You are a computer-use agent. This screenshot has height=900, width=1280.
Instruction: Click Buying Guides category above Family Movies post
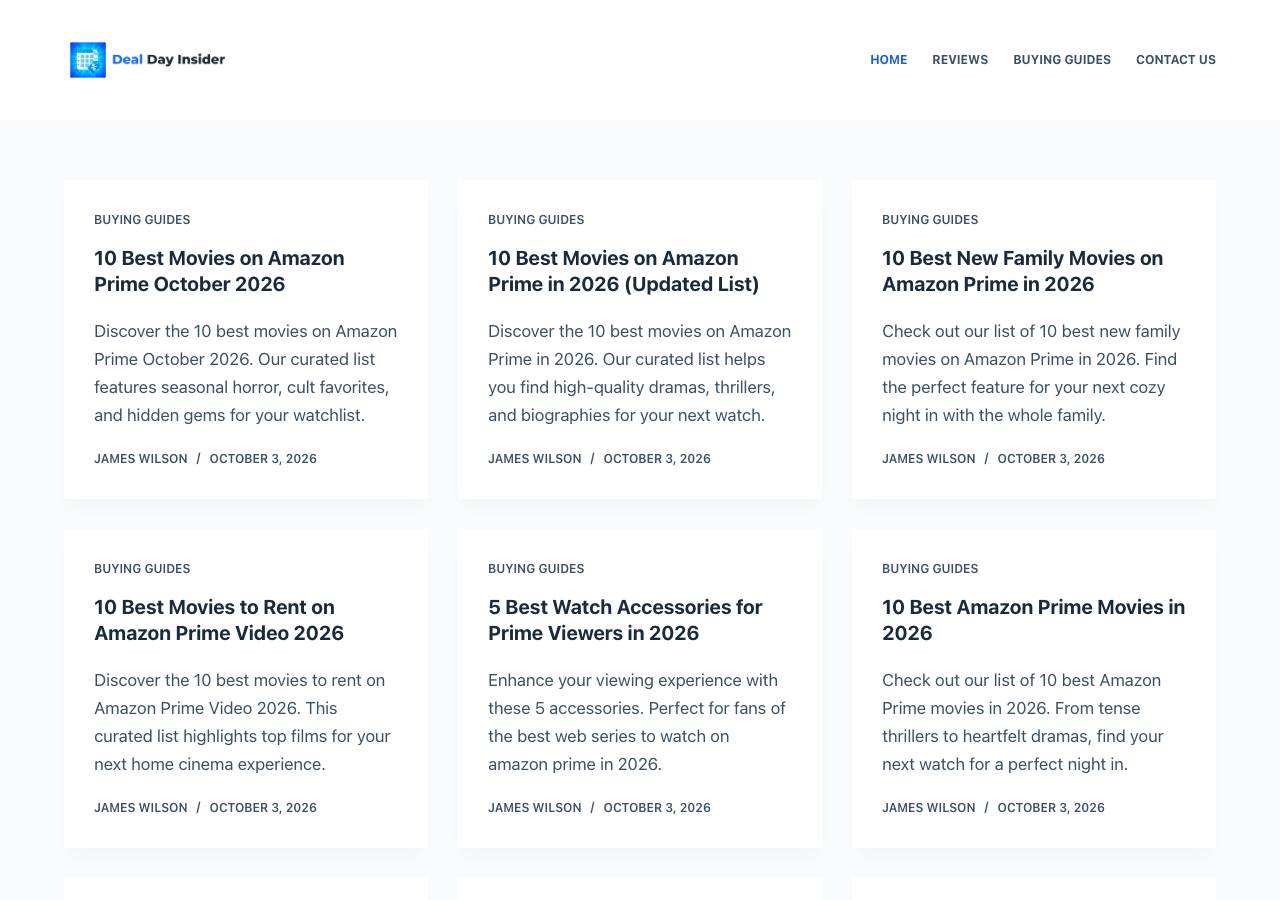coord(930,220)
